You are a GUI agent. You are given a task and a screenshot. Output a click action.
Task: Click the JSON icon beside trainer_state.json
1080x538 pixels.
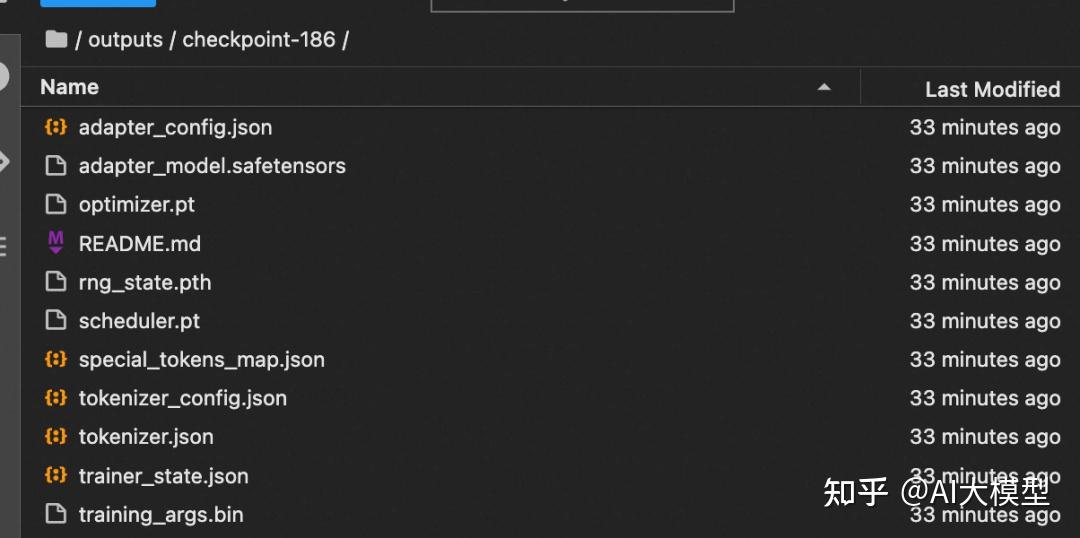coord(56,476)
